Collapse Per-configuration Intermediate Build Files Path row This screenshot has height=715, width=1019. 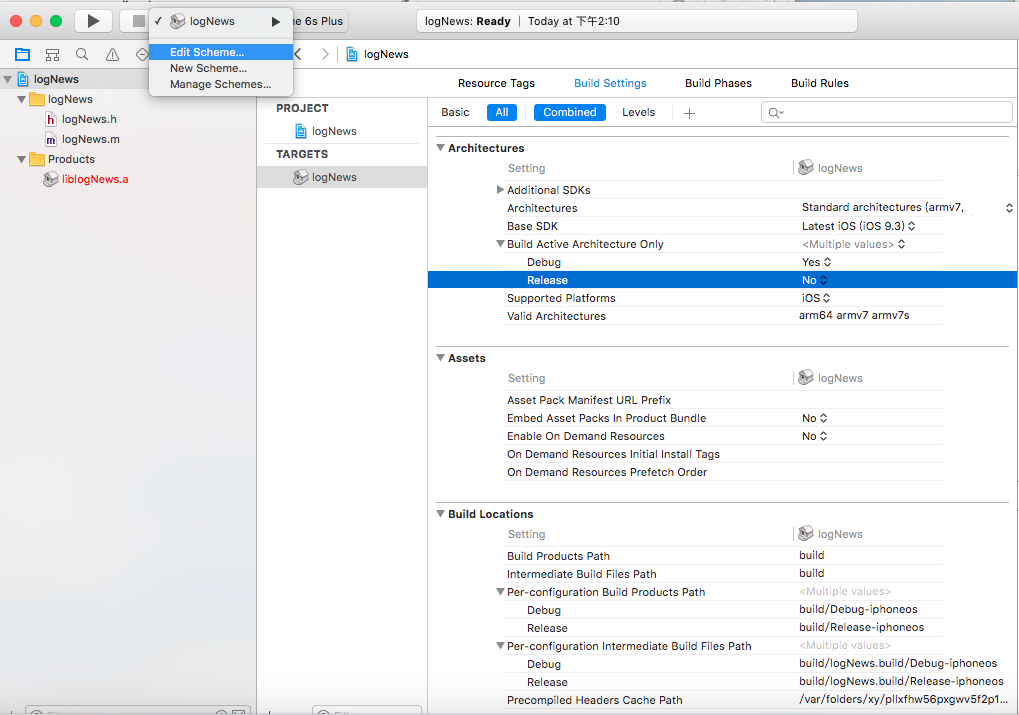click(x=500, y=646)
